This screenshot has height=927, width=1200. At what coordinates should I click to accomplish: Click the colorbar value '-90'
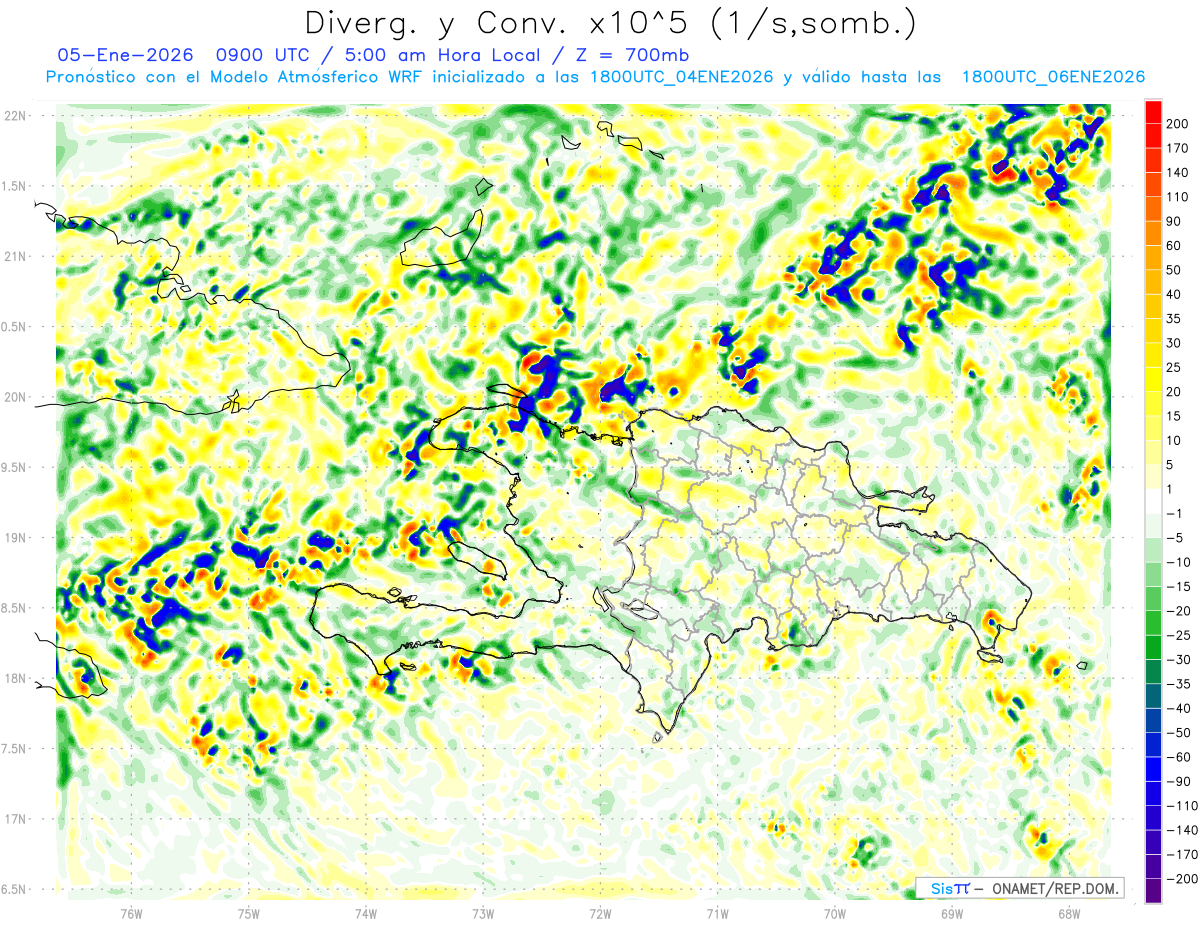click(x=1181, y=781)
